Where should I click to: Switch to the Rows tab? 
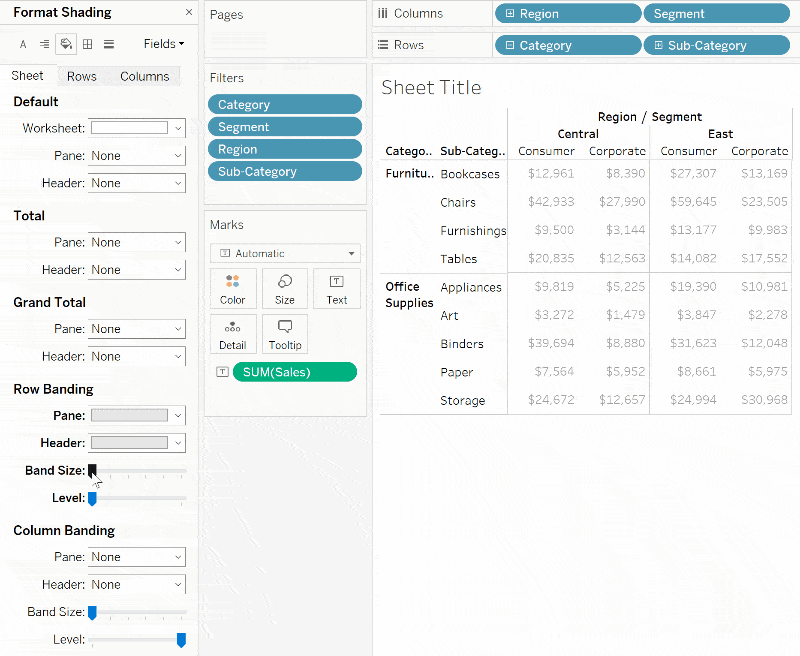click(x=81, y=76)
